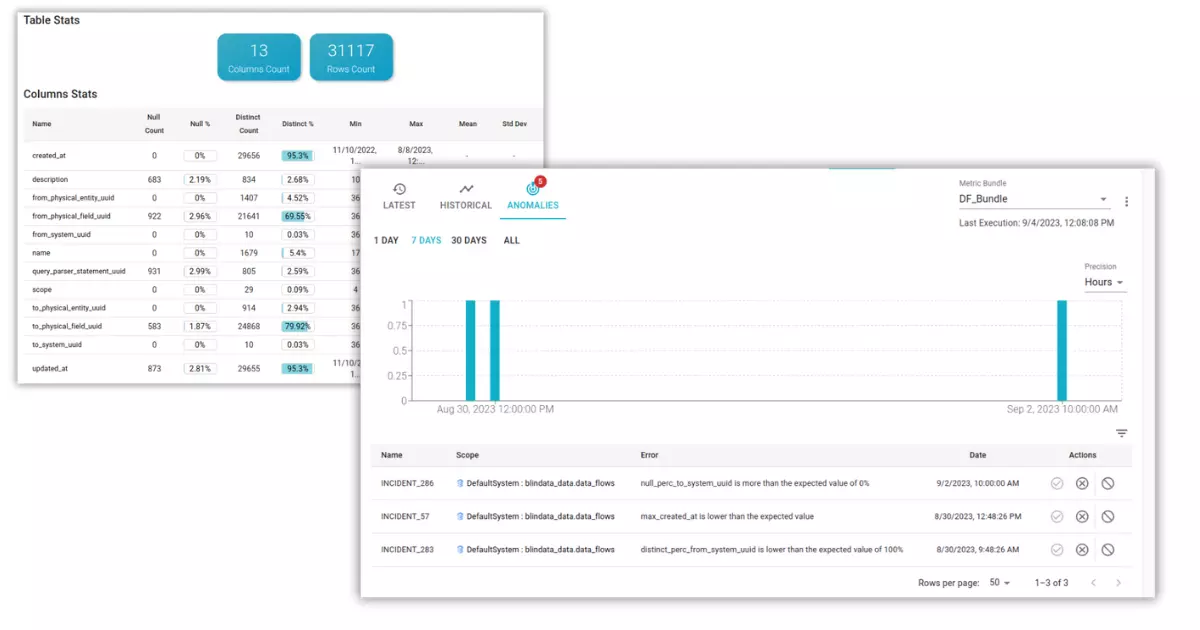
Task: Click the 2.19% null value for description
Action: (200, 179)
